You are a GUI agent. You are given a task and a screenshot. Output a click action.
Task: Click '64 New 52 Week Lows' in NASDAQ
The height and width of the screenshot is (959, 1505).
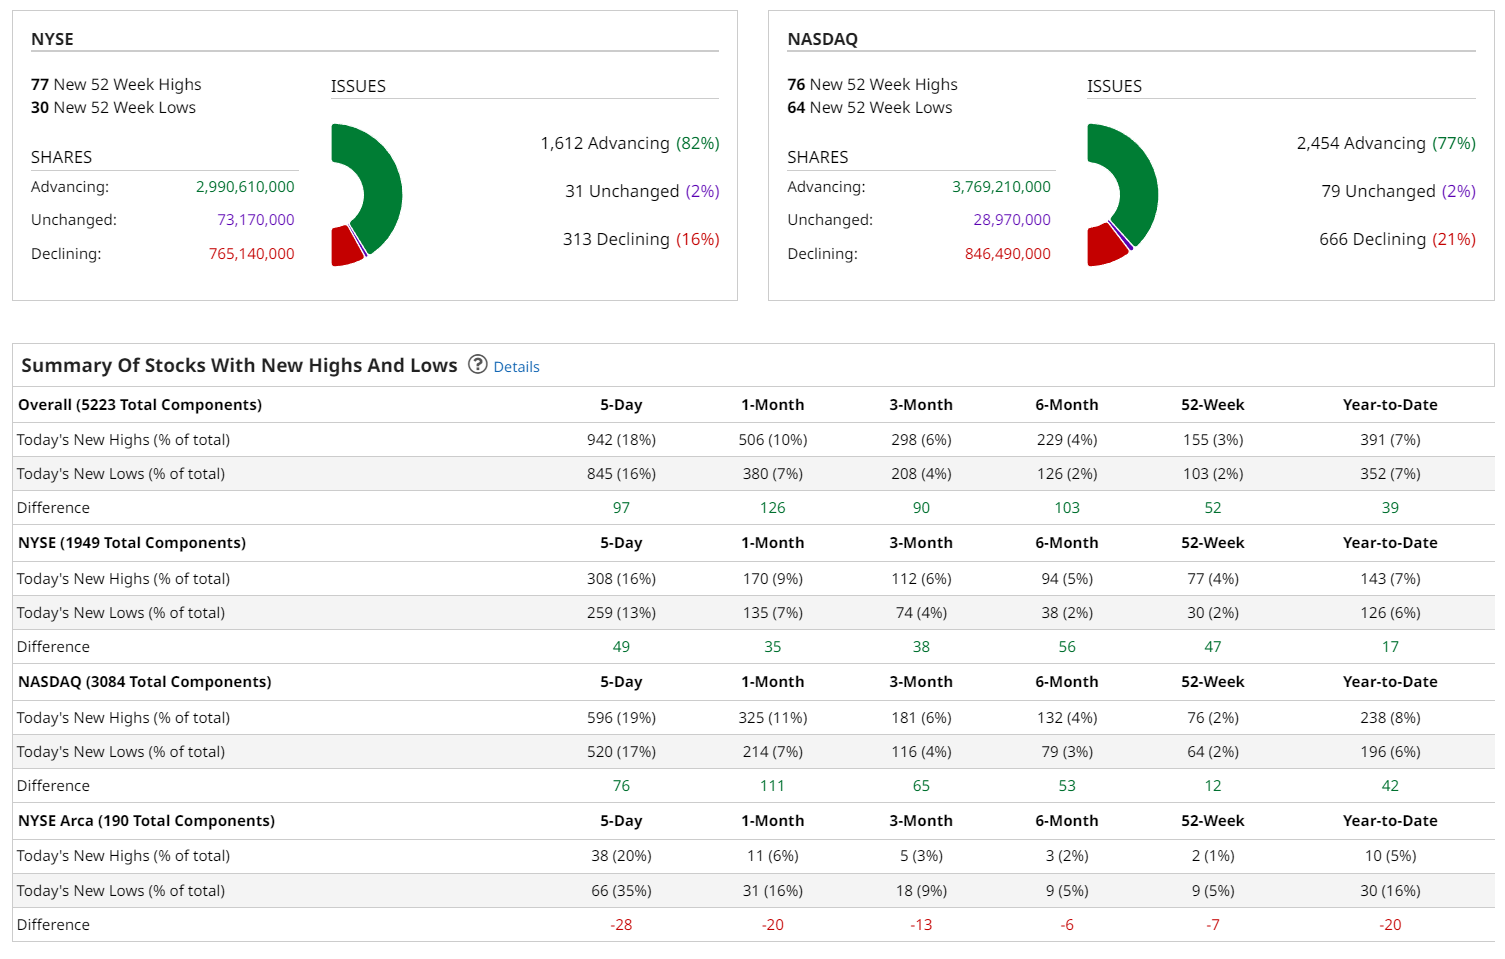point(869,108)
